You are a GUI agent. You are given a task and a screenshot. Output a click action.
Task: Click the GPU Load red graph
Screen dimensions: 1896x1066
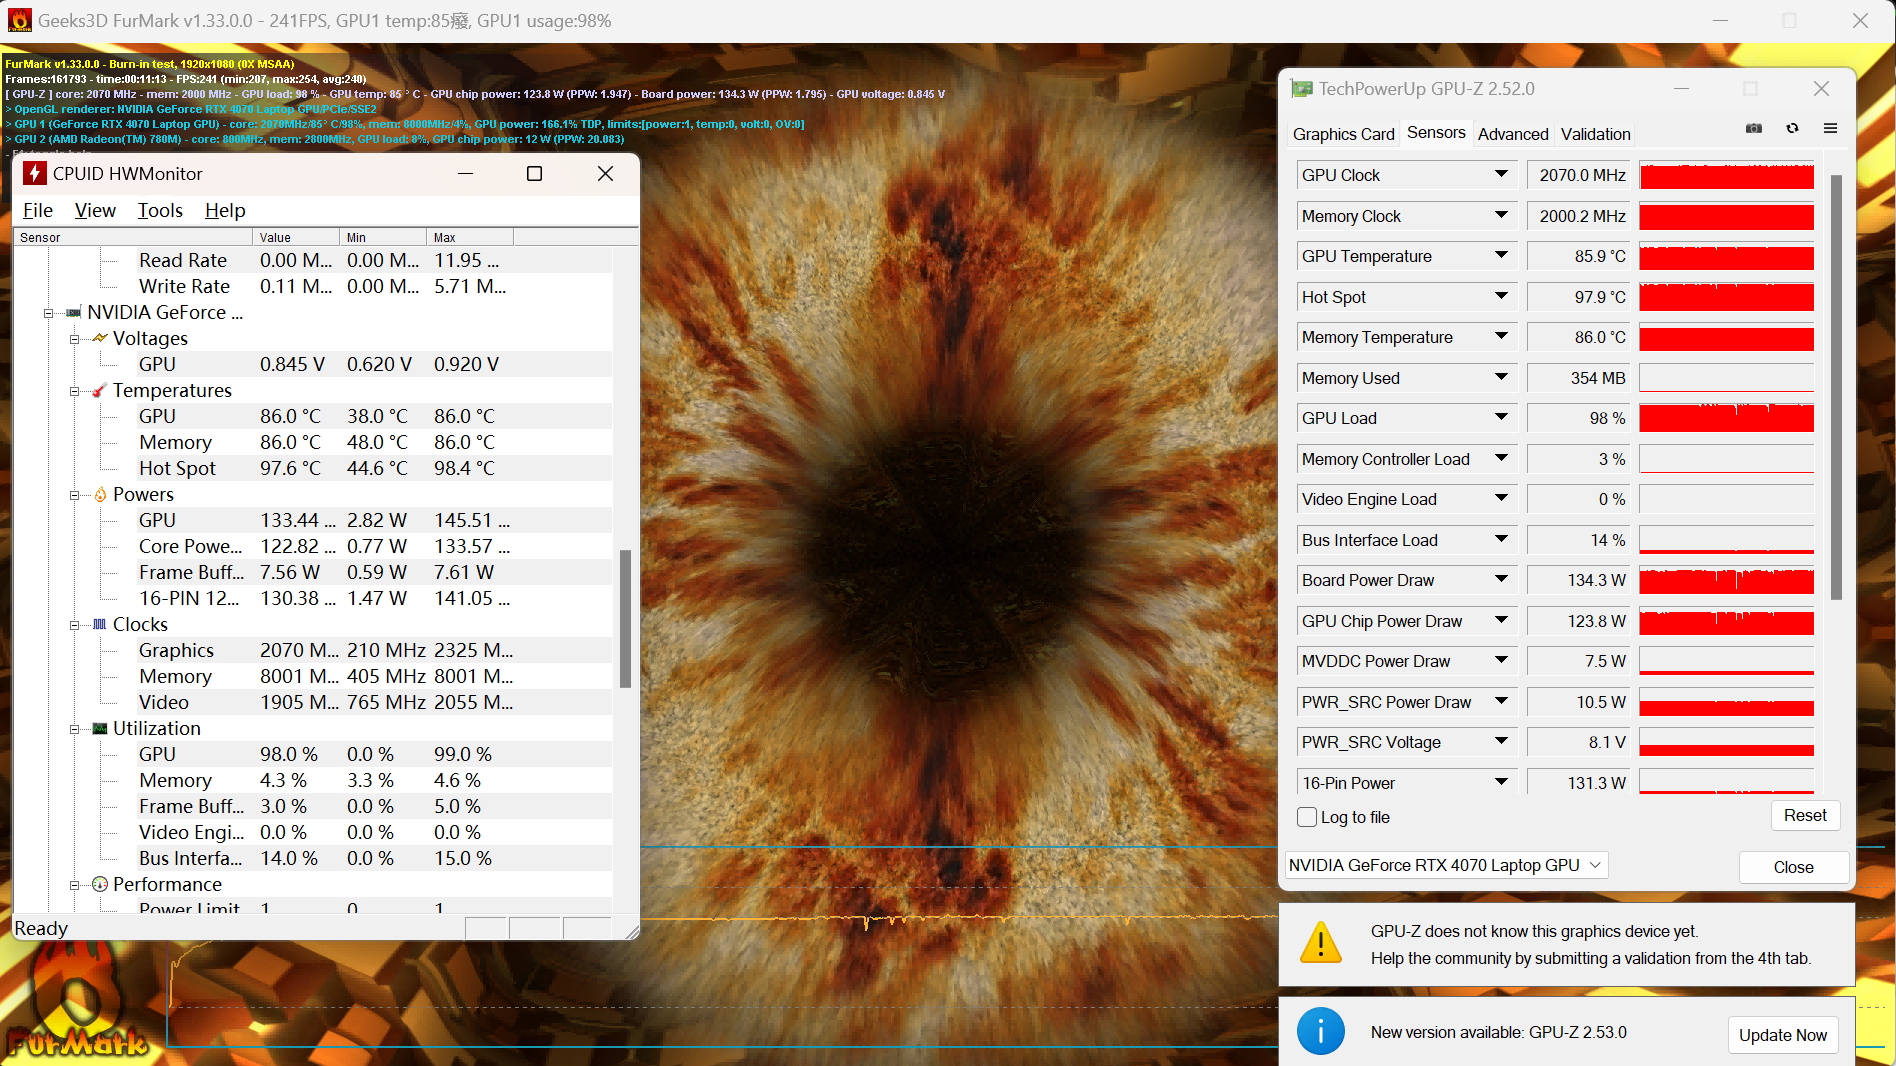(x=1726, y=418)
